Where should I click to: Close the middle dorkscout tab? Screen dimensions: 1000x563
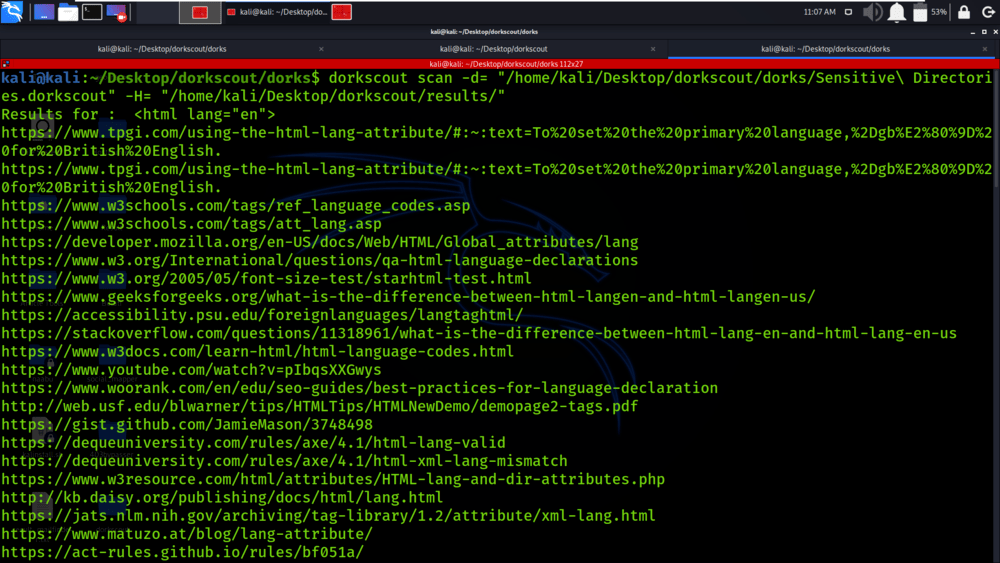click(653, 49)
